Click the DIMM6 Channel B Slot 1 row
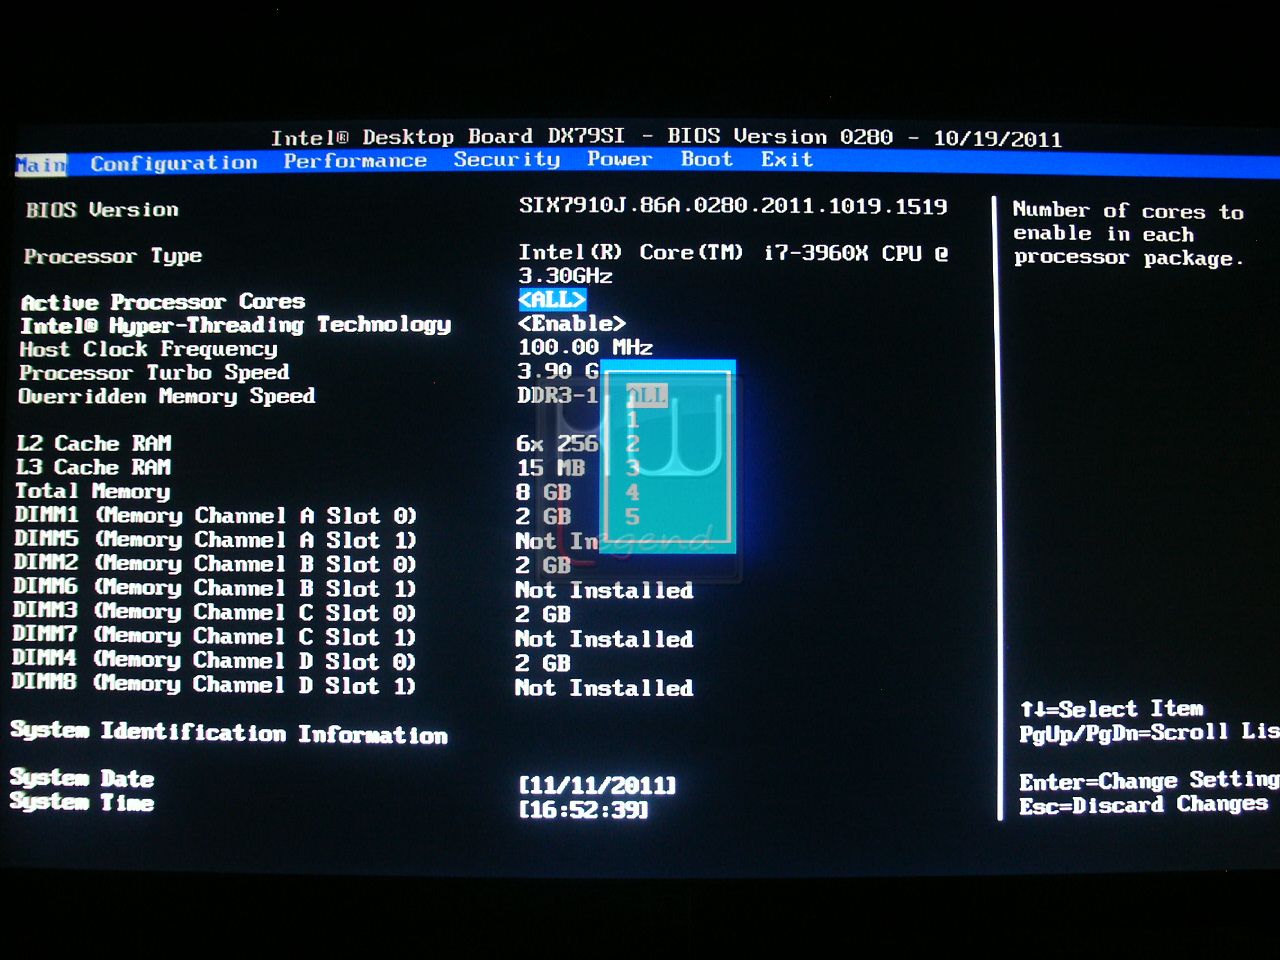This screenshot has height=960, width=1280. coord(214,588)
